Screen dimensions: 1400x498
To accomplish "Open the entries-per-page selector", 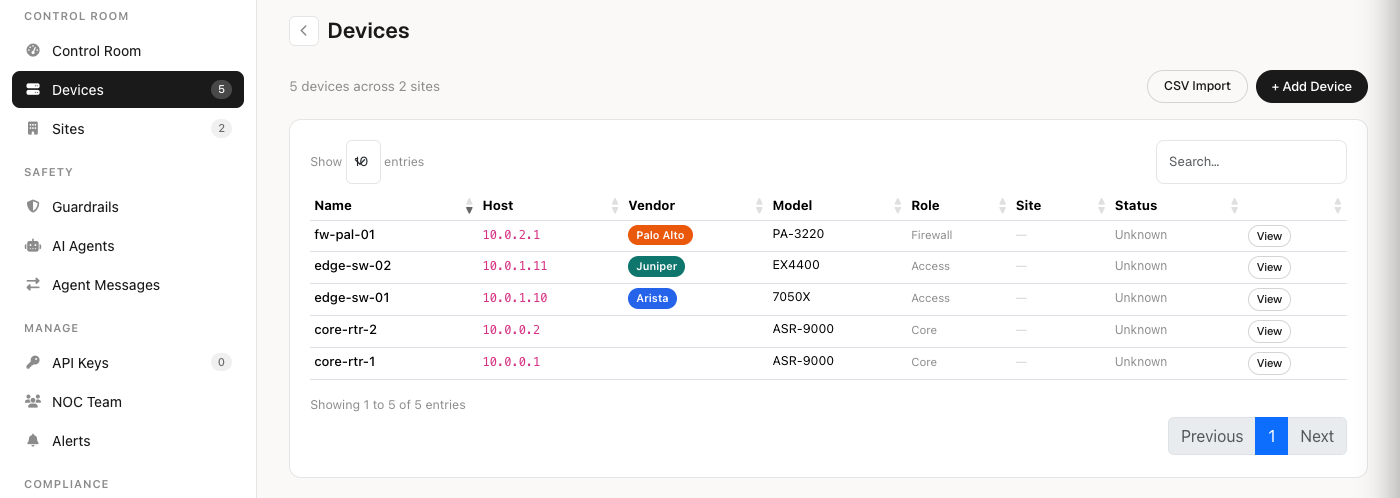I will [363, 162].
